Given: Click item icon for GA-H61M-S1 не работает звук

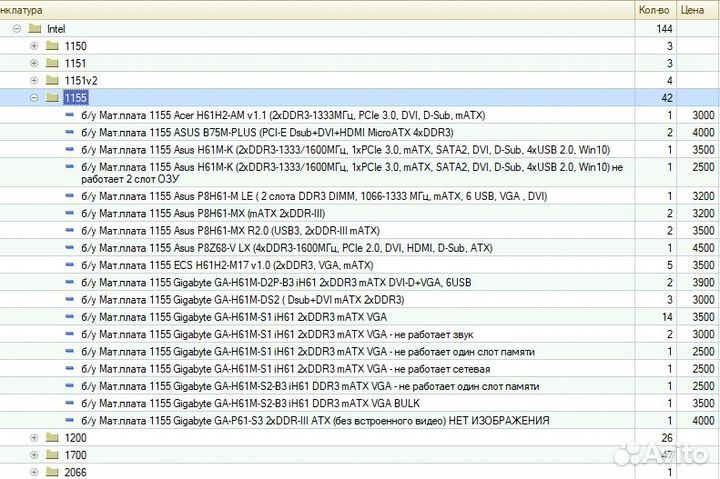Looking at the screenshot, I should coord(70,334).
